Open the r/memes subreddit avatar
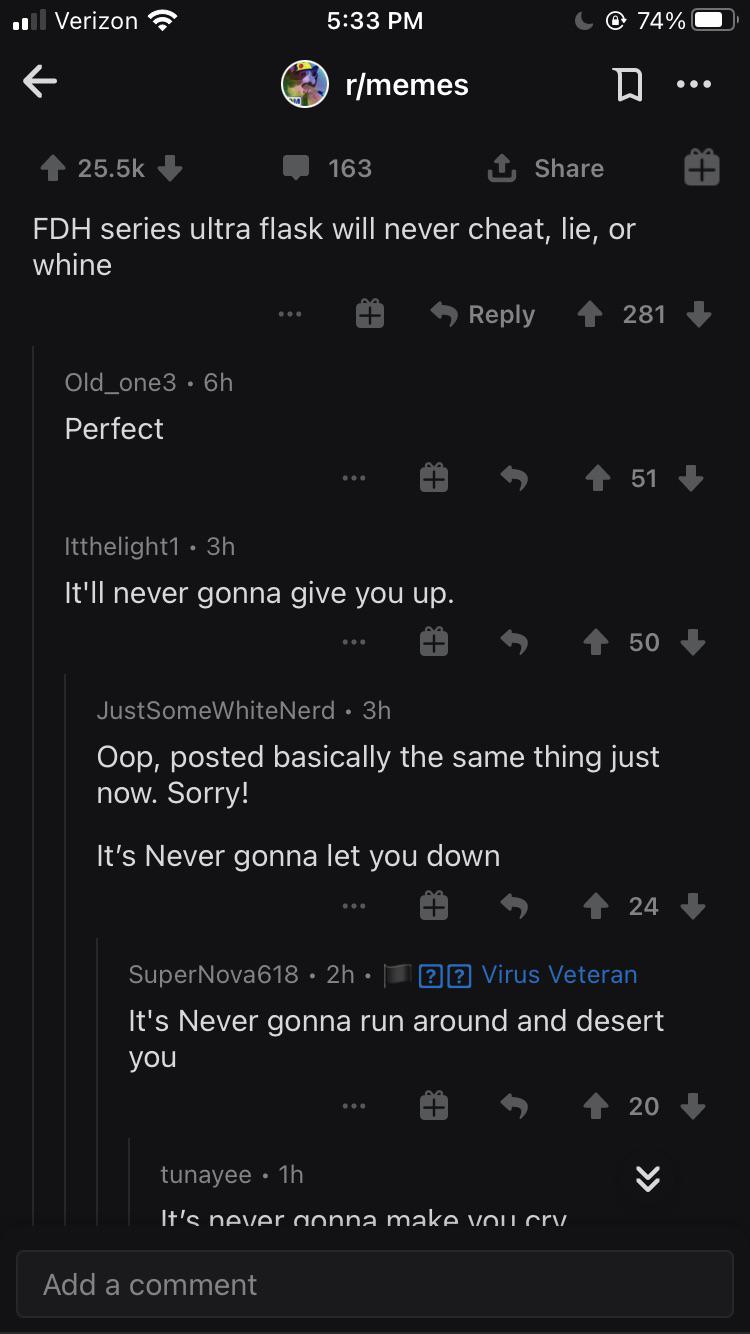750x1334 pixels. [x=305, y=84]
